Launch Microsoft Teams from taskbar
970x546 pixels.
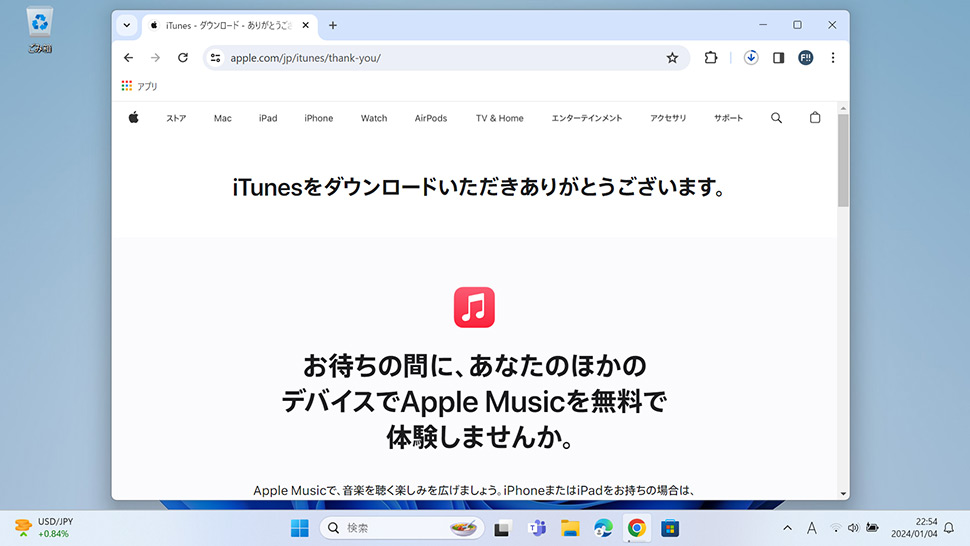tap(537, 528)
